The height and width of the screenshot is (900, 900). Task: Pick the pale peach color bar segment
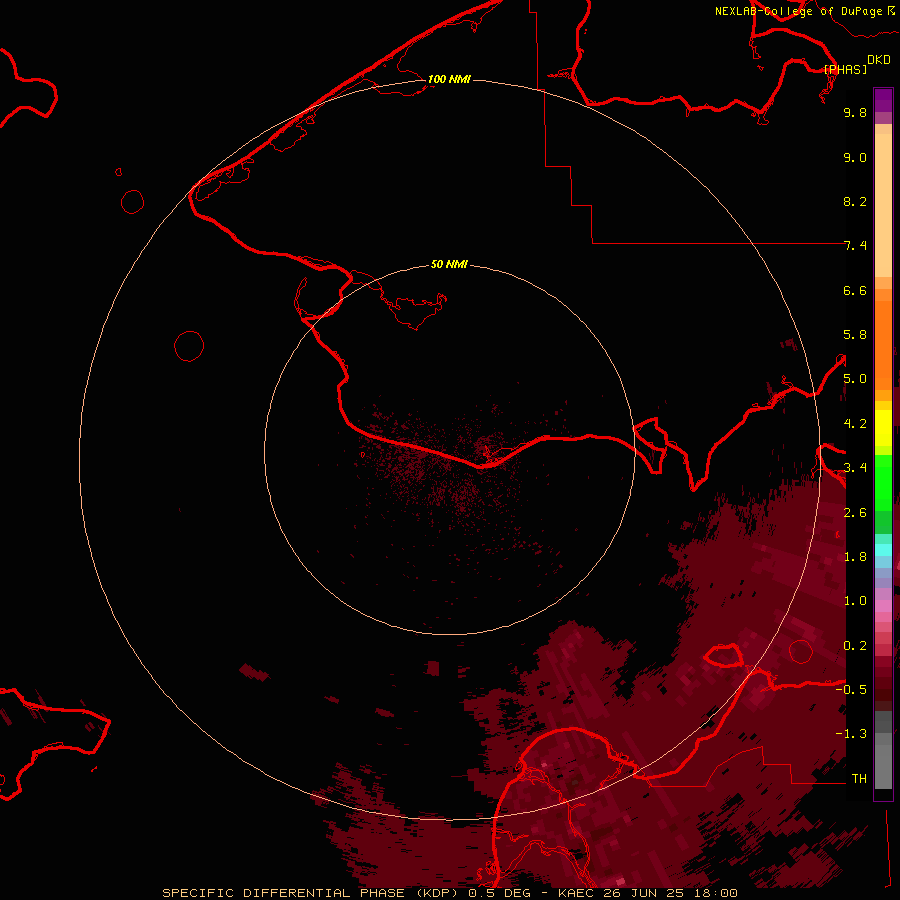883,205
